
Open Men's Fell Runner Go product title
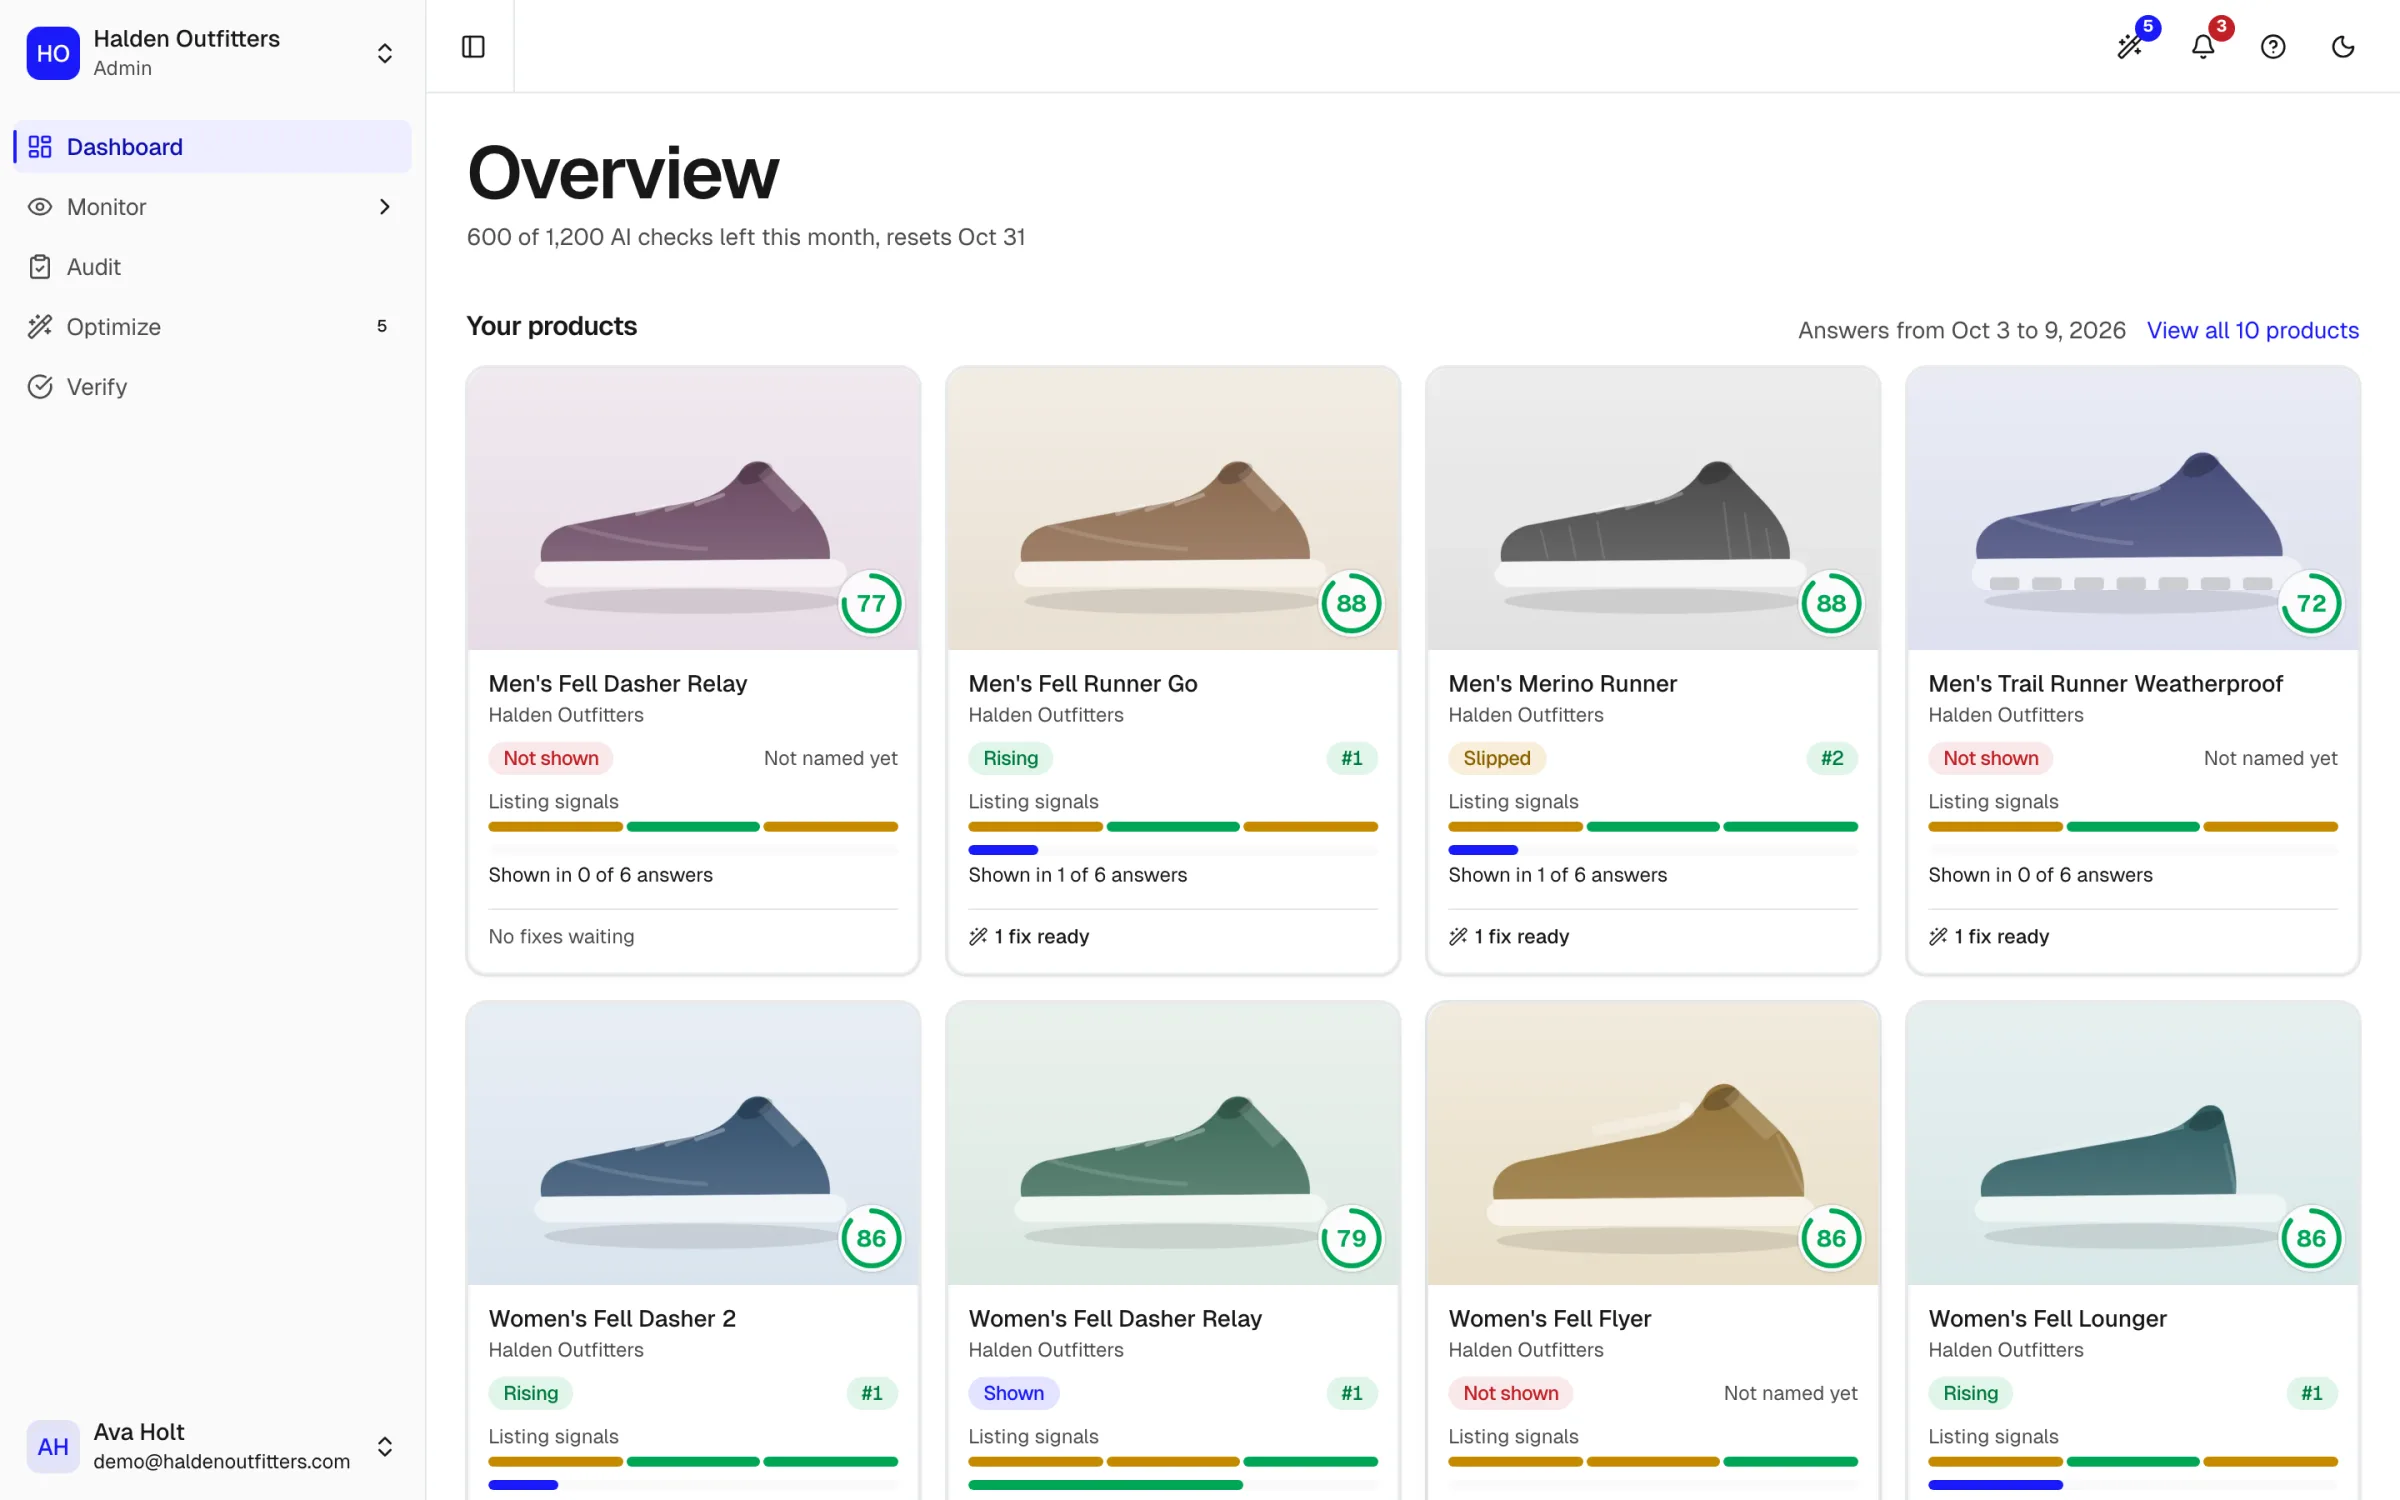coord(1082,683)
